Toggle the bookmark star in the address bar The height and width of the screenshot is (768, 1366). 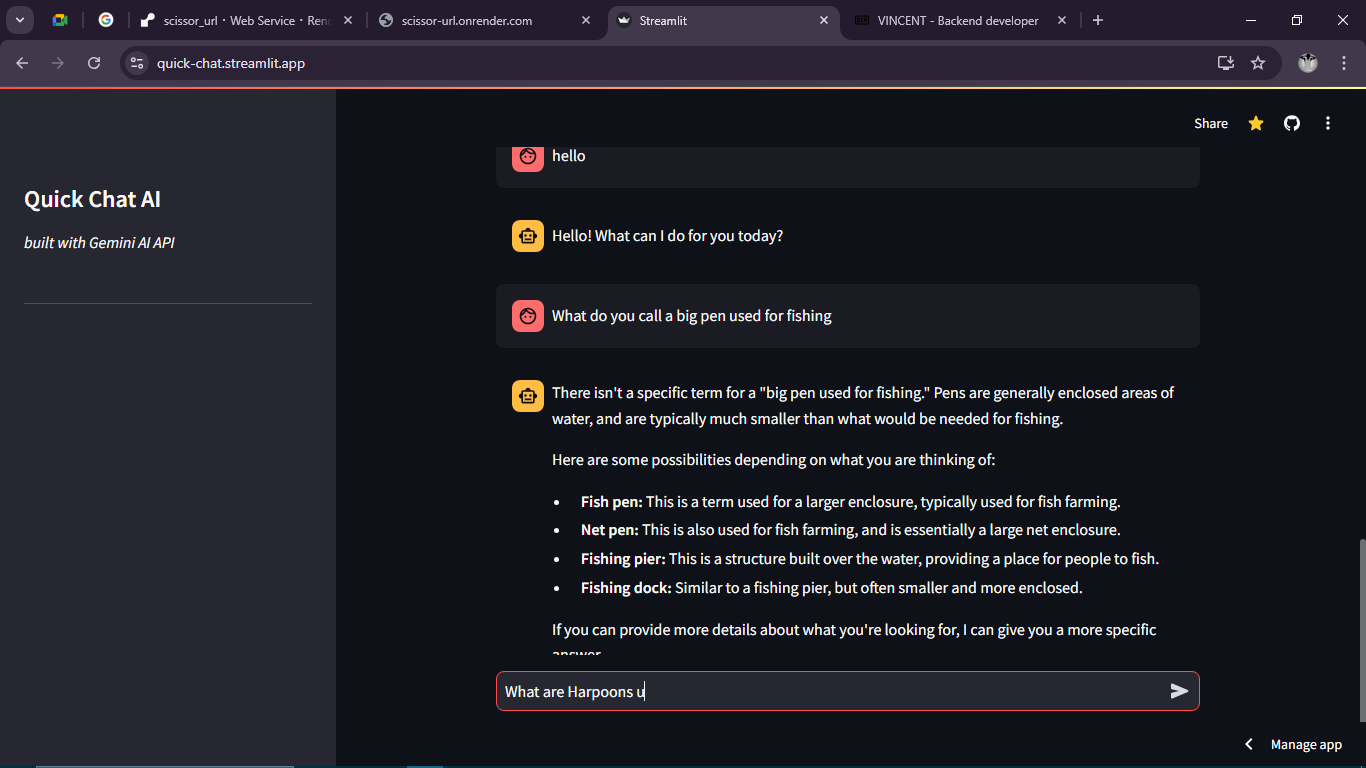pos(1258,62)
